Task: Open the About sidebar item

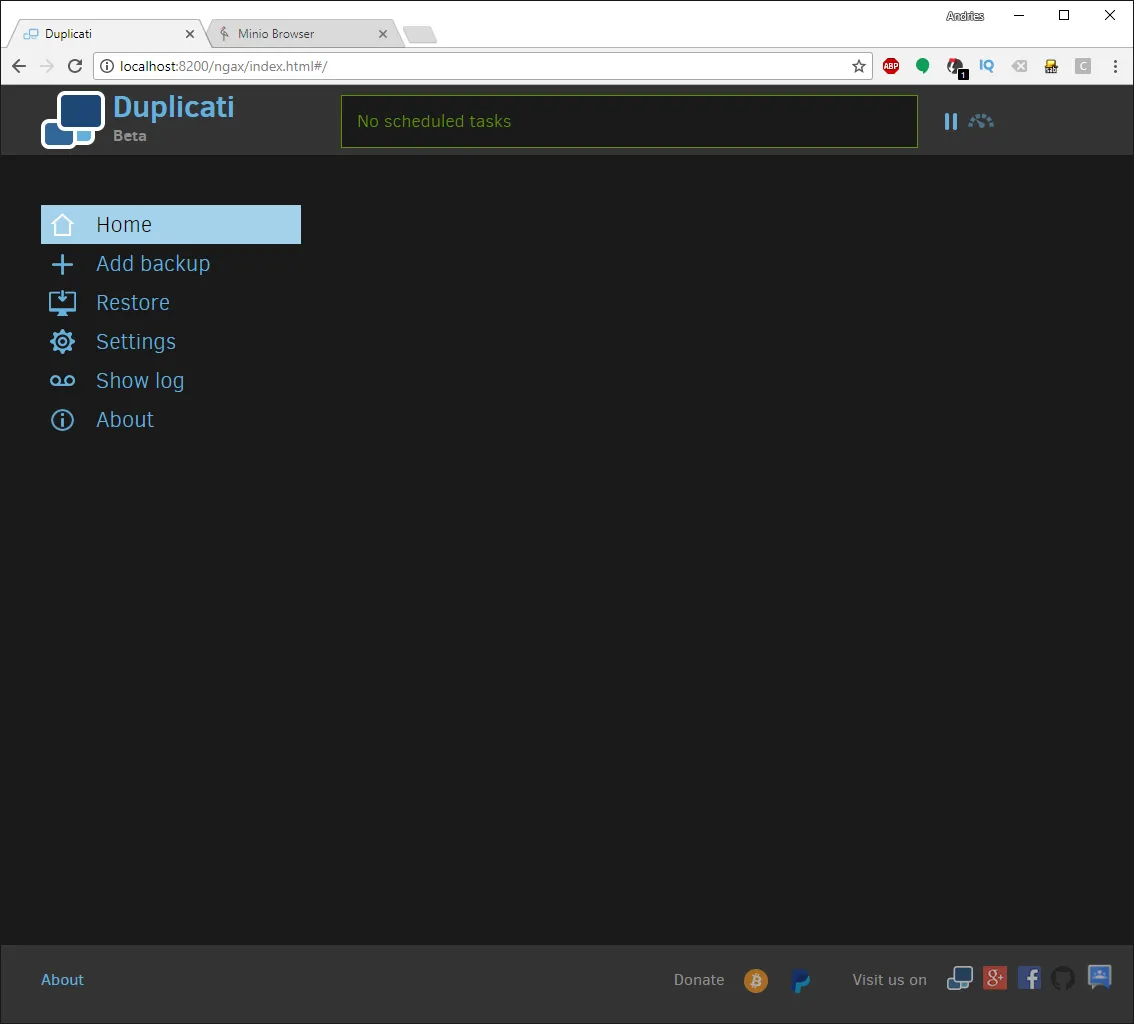Action: 125,420
